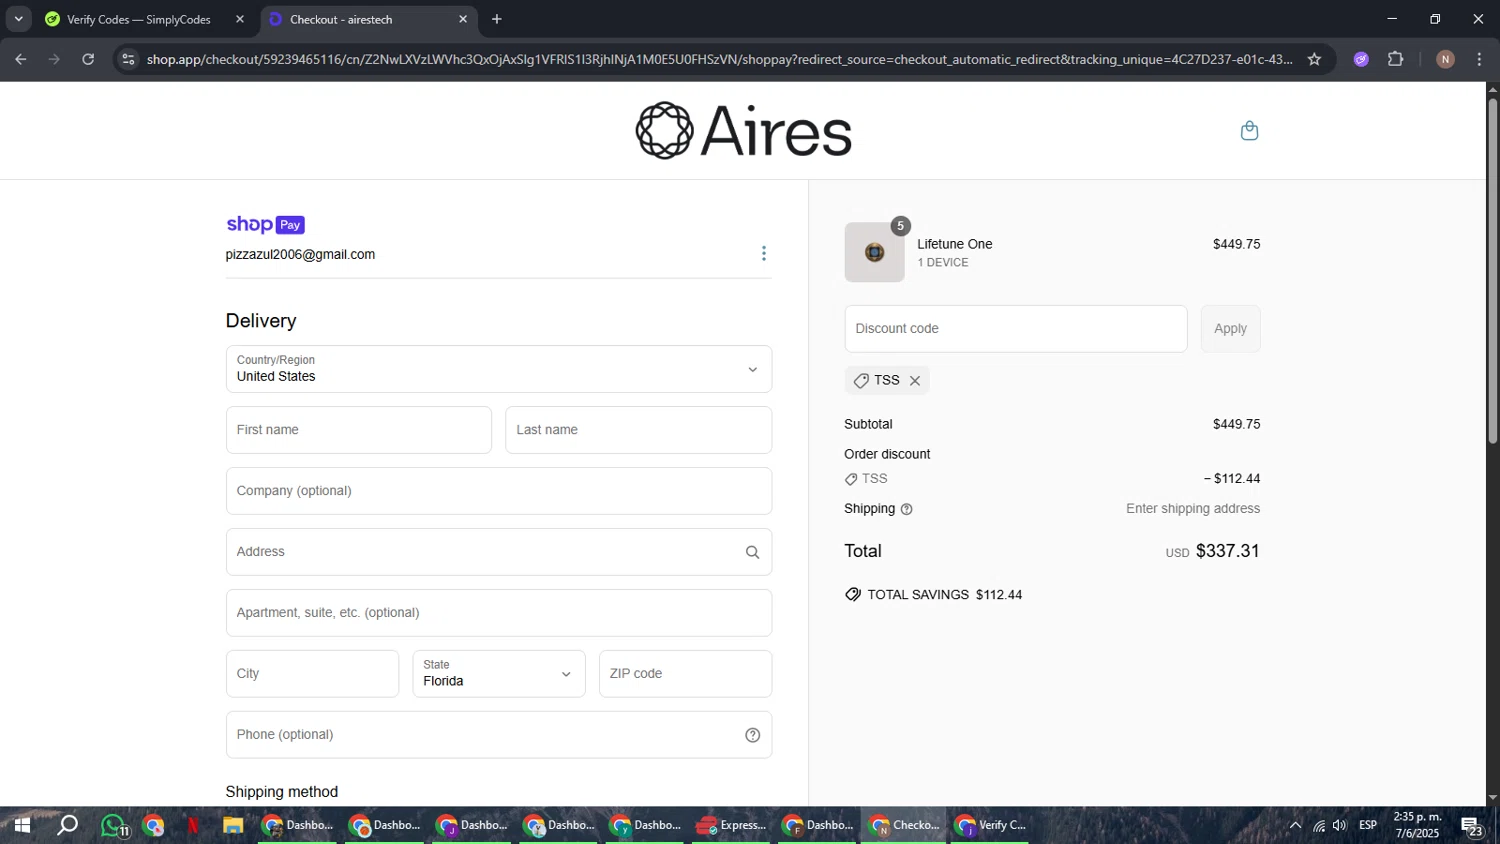Click the Lifetune One product name
Viewport: 1500px width, 844px height.
pyautogui.click(x=955, y=244)
